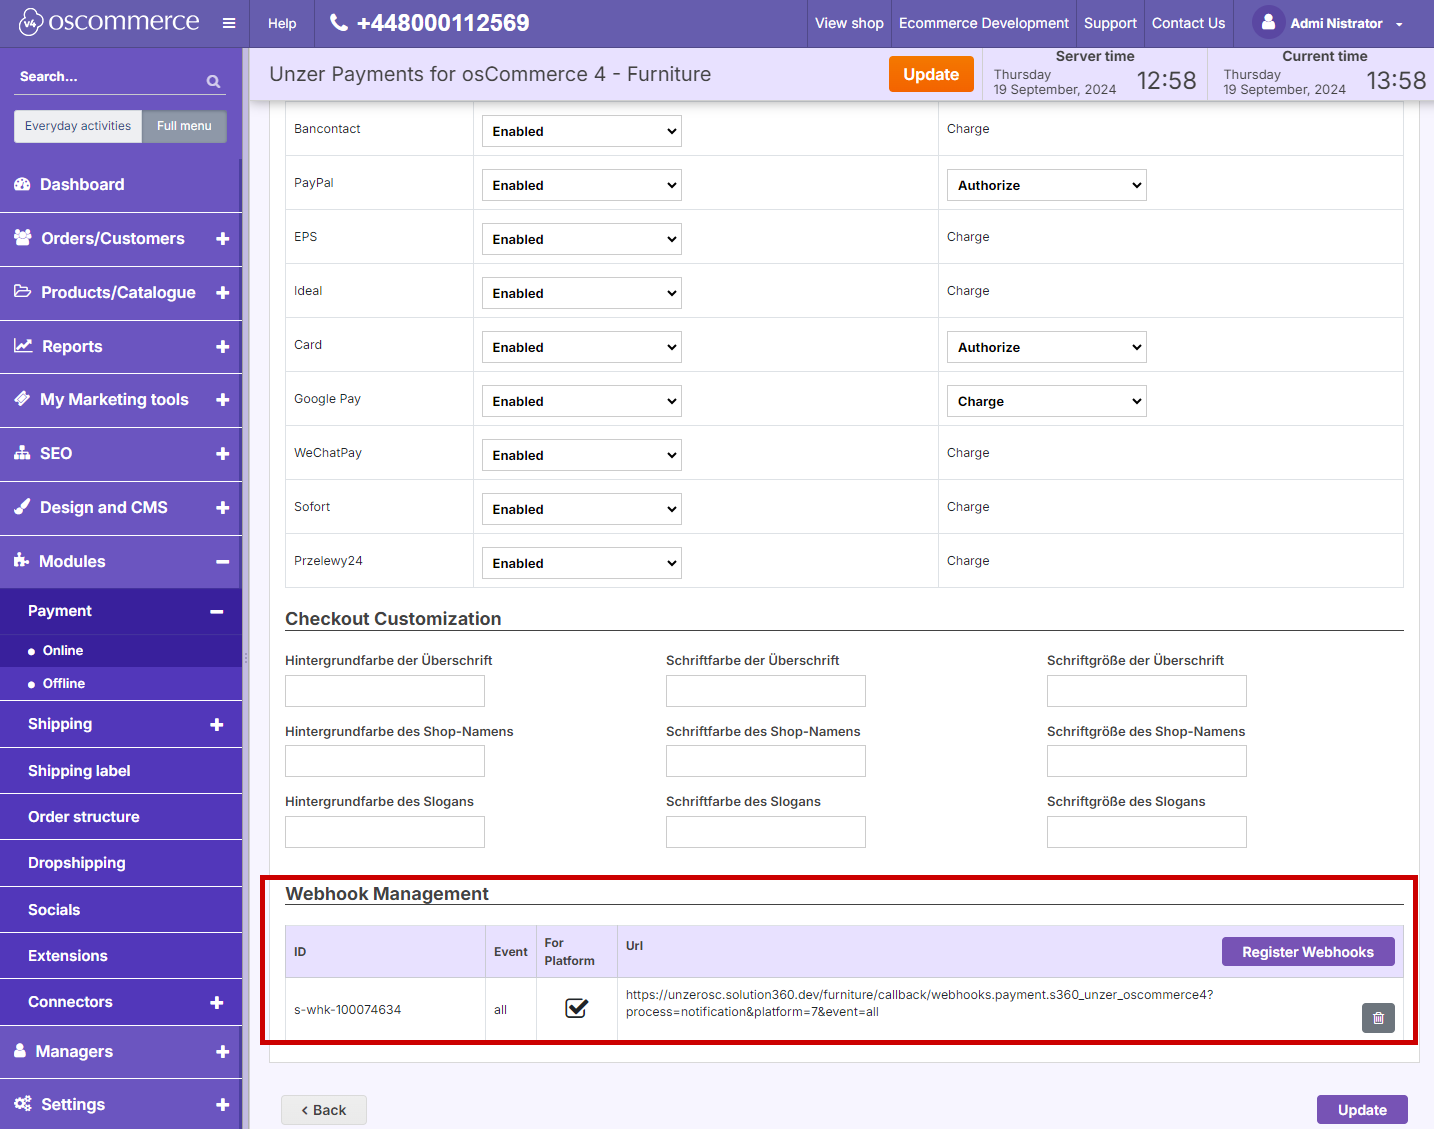The height and width of the screenshot is (1129, 1434).
Task: Open the Bancontact status dropdown
Action: [x=582, y=131]
